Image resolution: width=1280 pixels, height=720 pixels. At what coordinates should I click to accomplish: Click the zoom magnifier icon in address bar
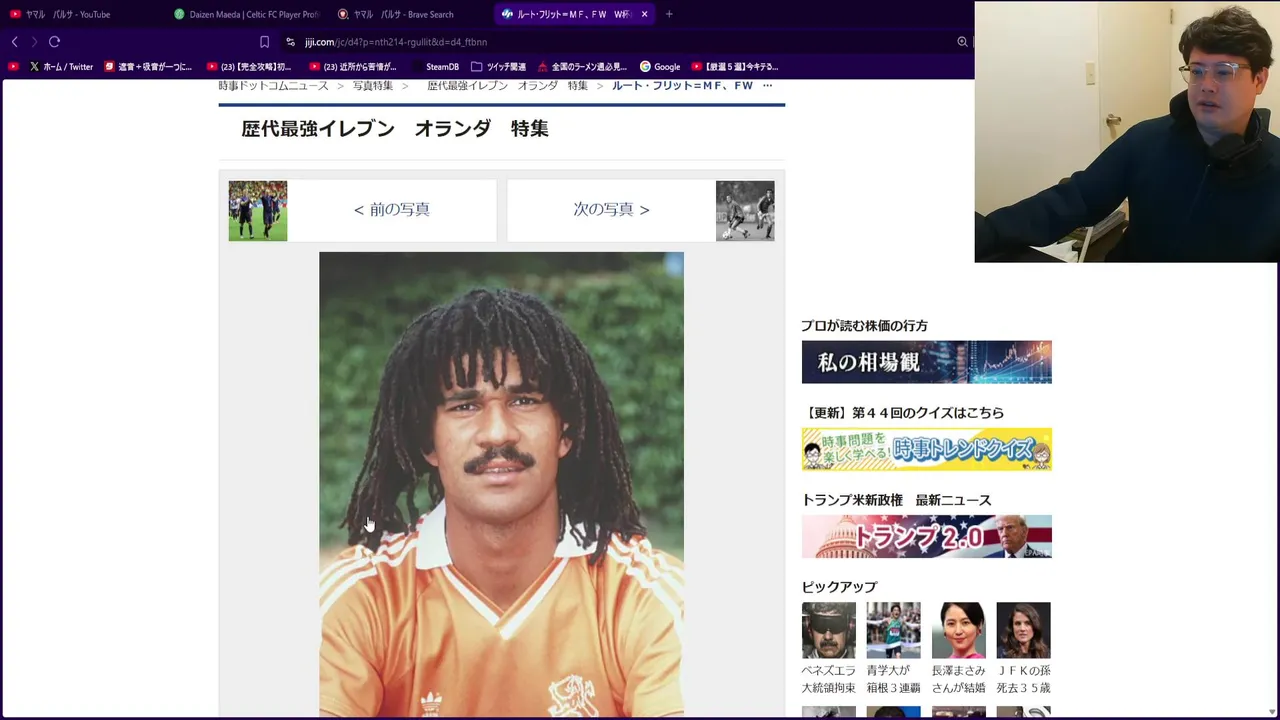pos(962,42)
